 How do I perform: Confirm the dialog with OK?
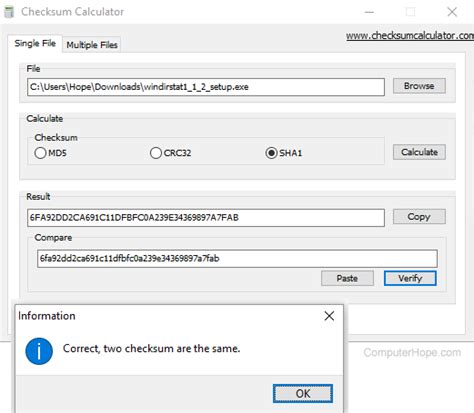[x=303, y=394]
